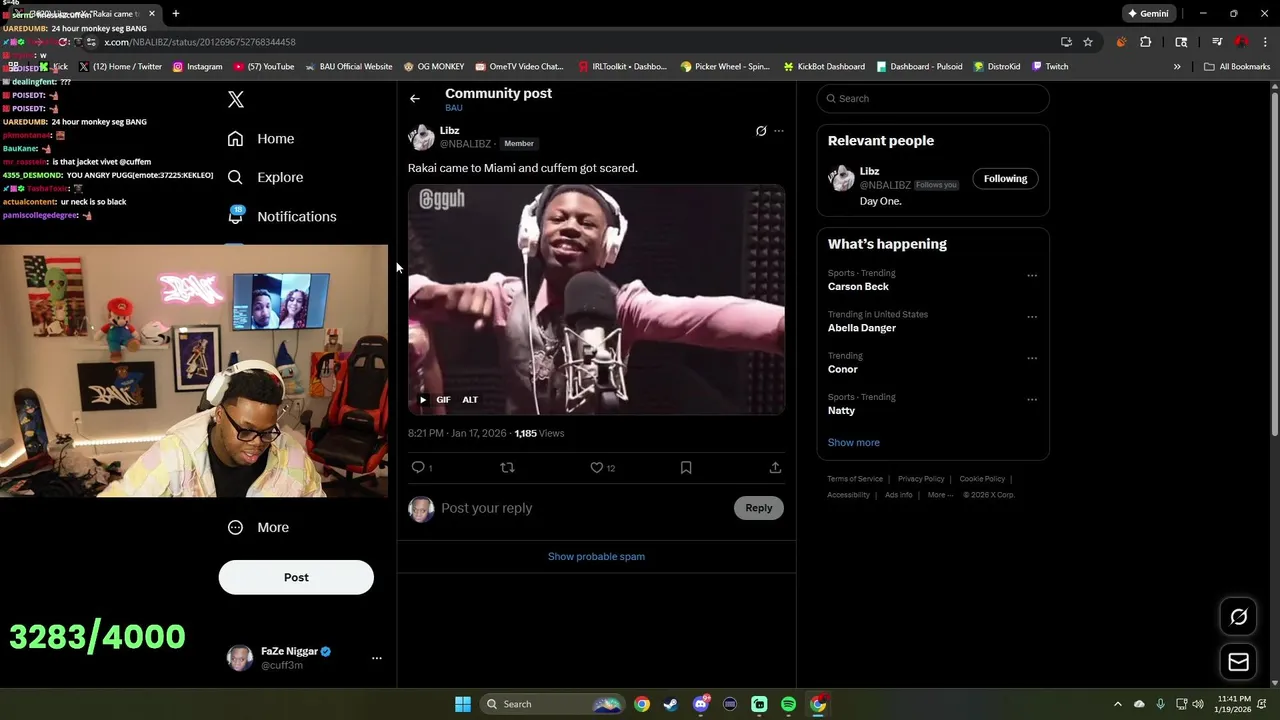Open the GIF media of the man at microphone
The image size is (1280, 720).
pos(596,299)
